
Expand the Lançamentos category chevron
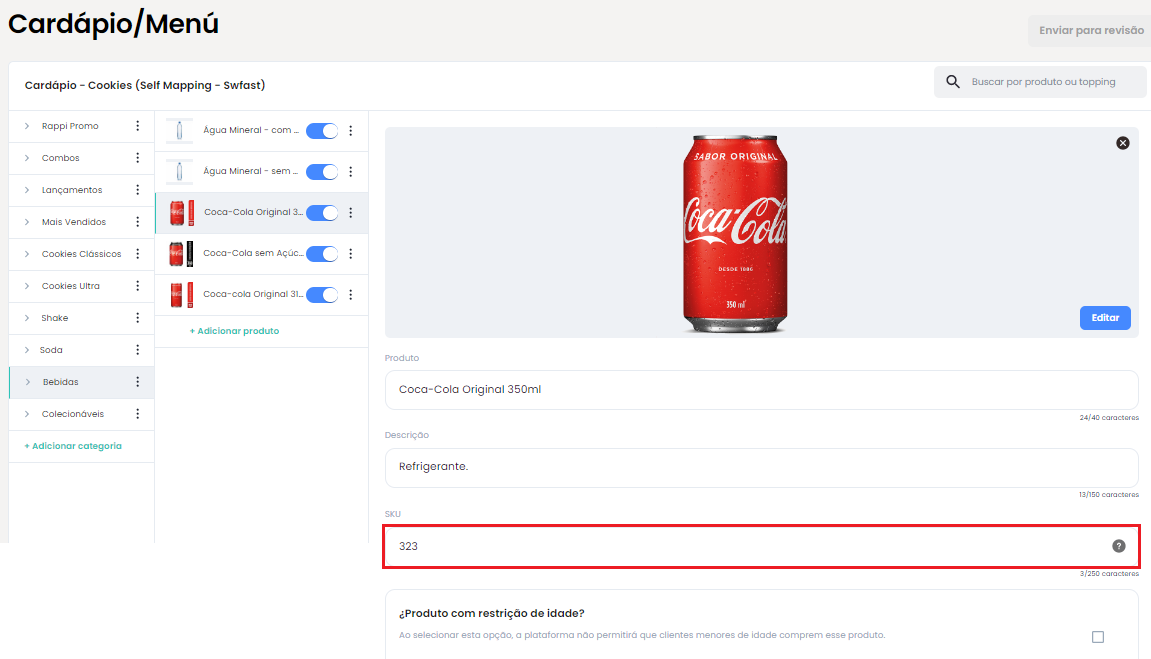(27, 190)
